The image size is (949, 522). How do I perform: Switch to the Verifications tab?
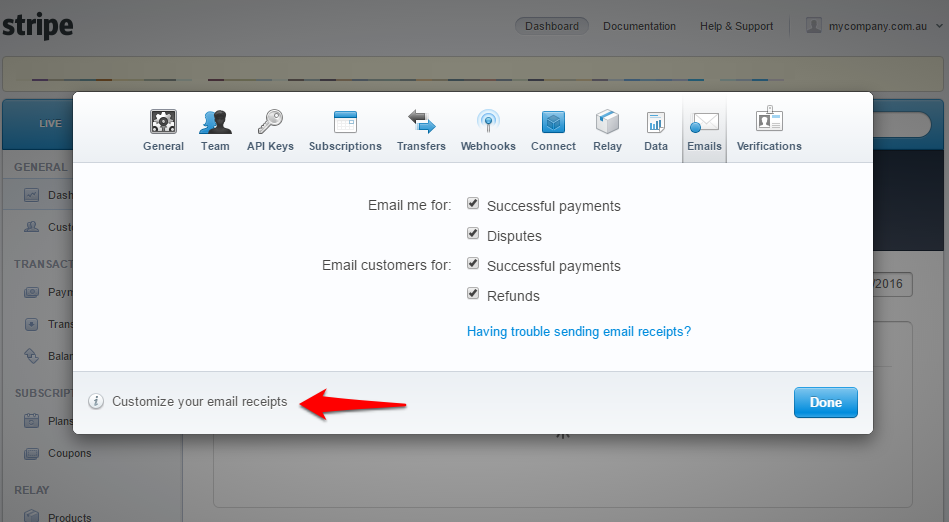point(769,131)
